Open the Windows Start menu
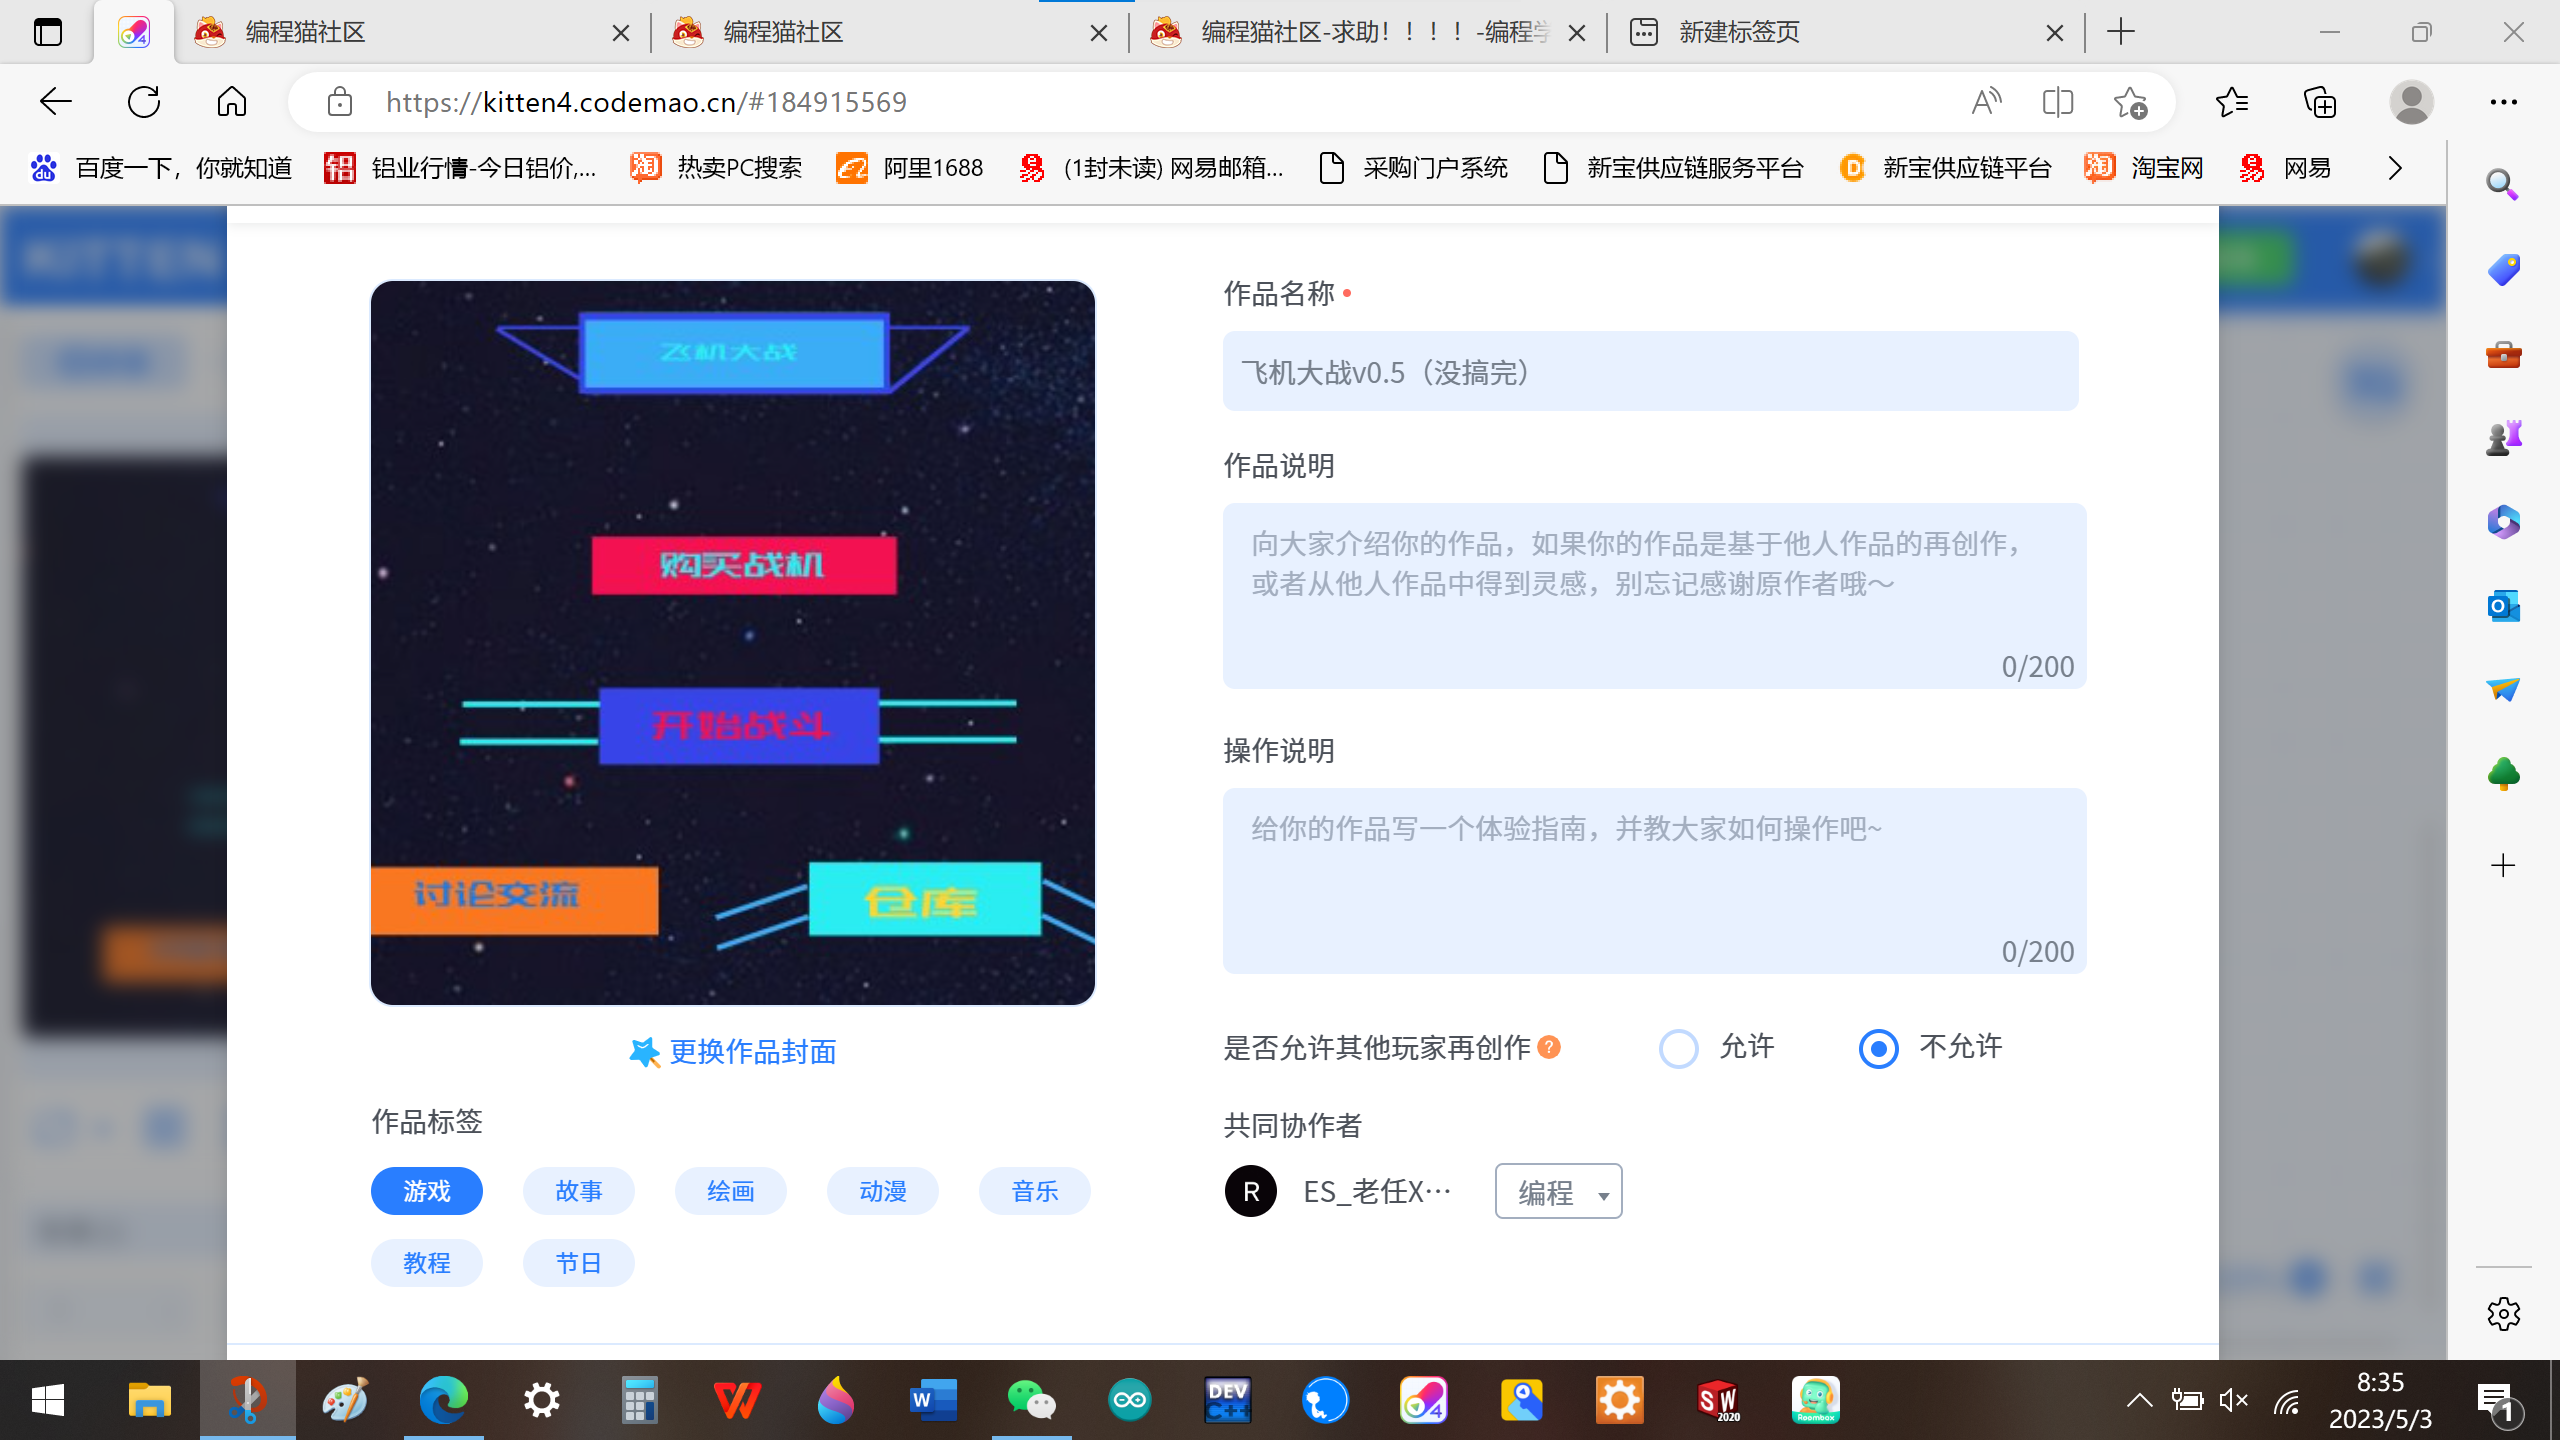The width and height of the screenshot is (2560, 1440). pos(48,1400)
